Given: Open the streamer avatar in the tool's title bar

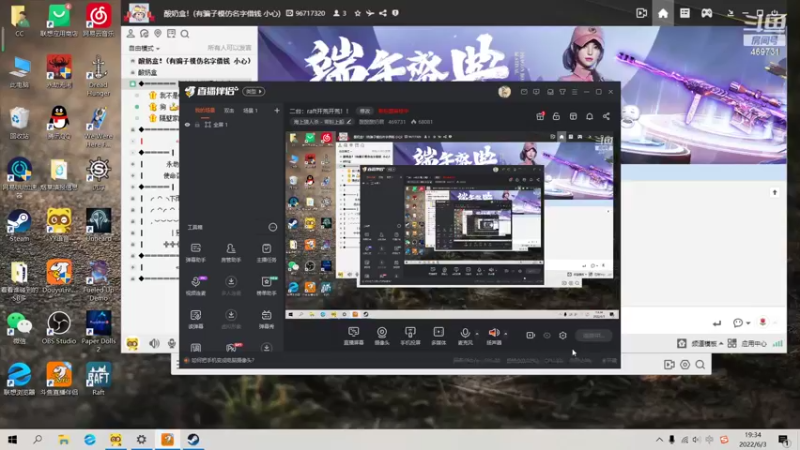Looking at the screenshot, I should click(504, 92).
